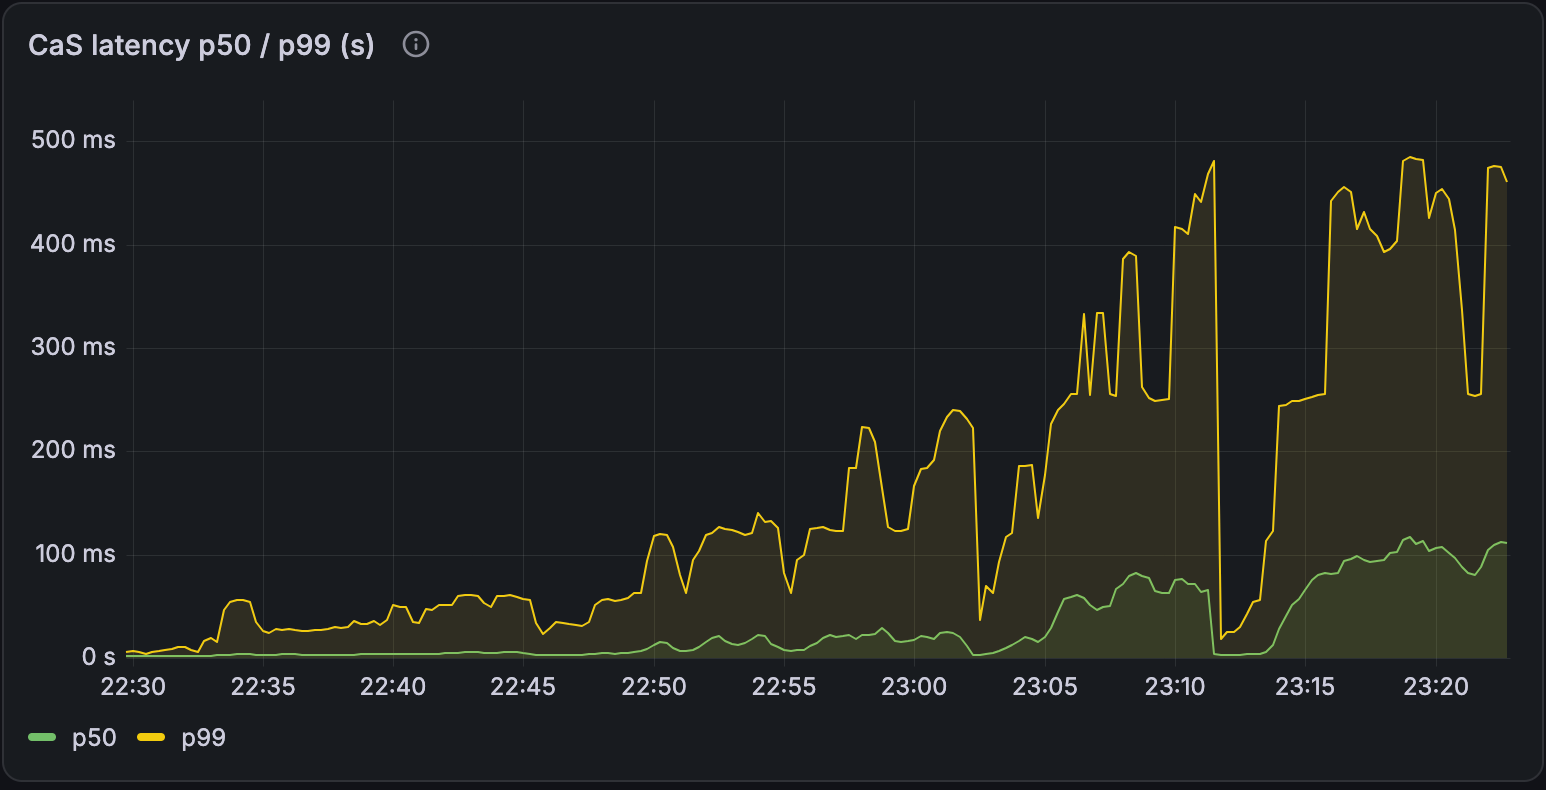Click the 22:50 time axis label
This screenshot has height=790, width=1546.
pyautogui.click(x=654, y=687)
